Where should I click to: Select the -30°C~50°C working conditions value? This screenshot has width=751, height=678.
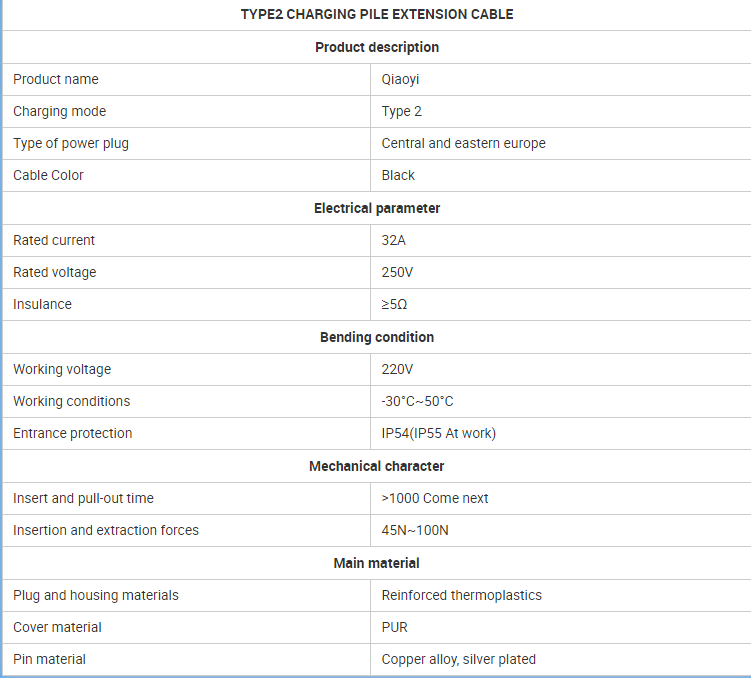click(x=417, y=401)
